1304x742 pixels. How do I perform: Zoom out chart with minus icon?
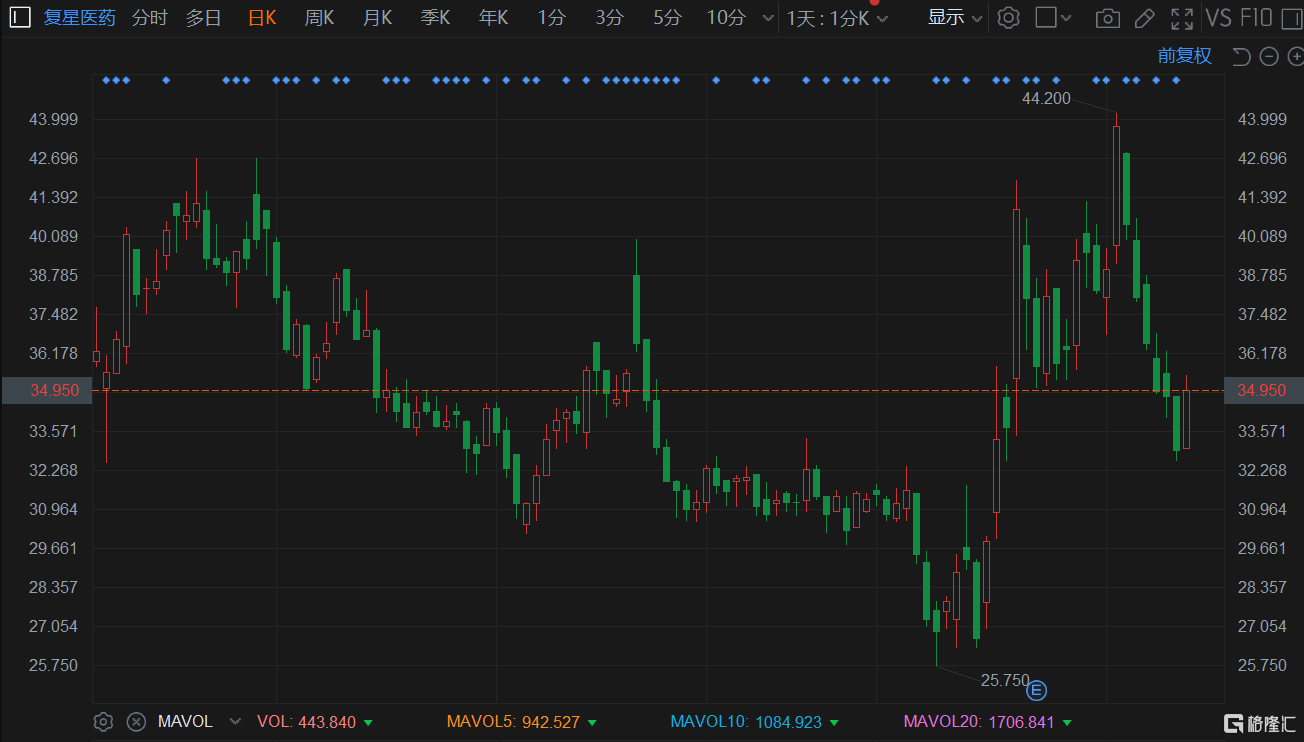(1268, 57)
